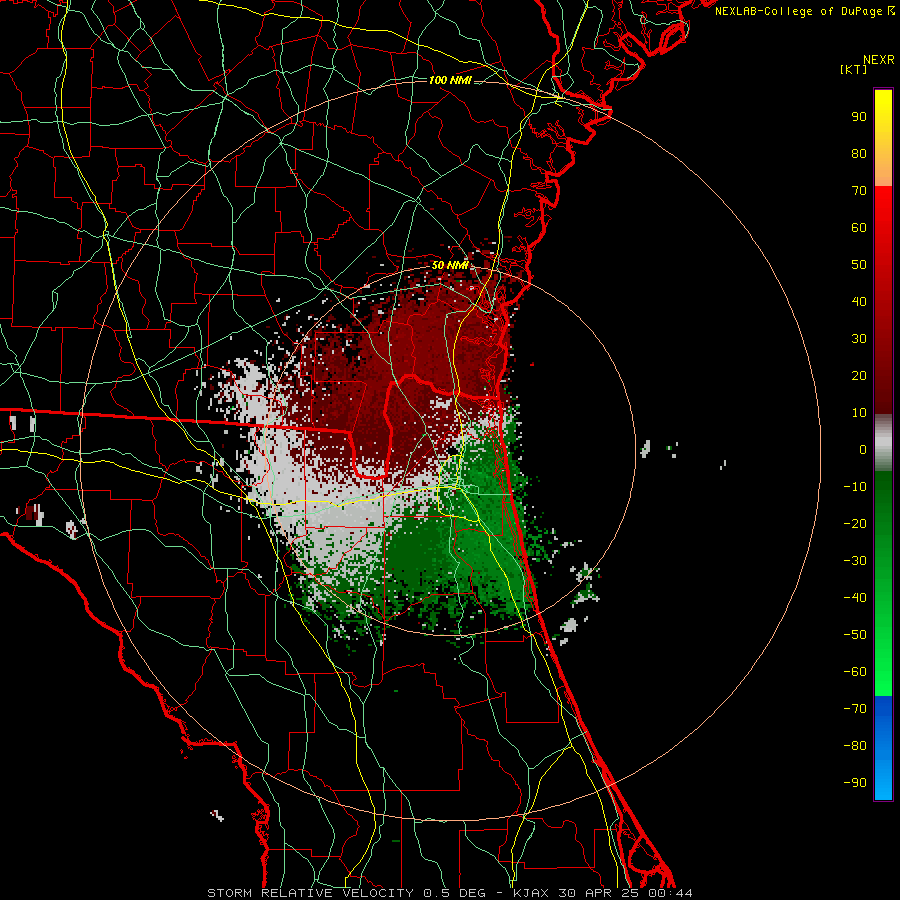Click the 30 APR 25 date stamp
This screenshot has width=900, height=900.
[599, 893]
